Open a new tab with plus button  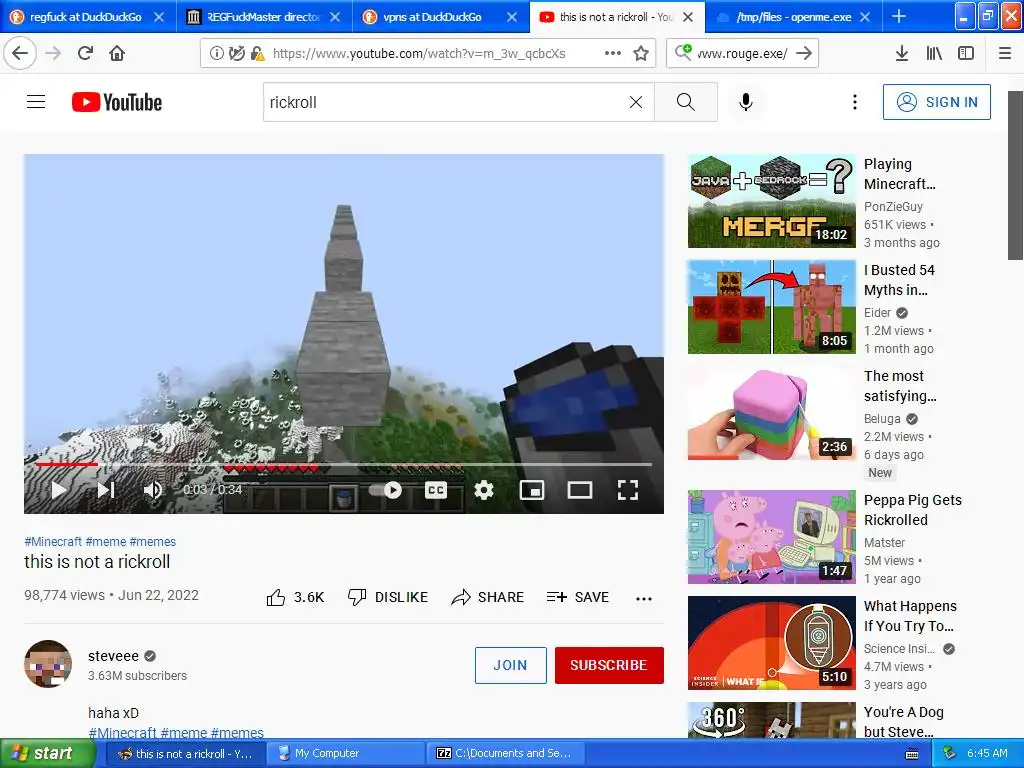point(899,16)
